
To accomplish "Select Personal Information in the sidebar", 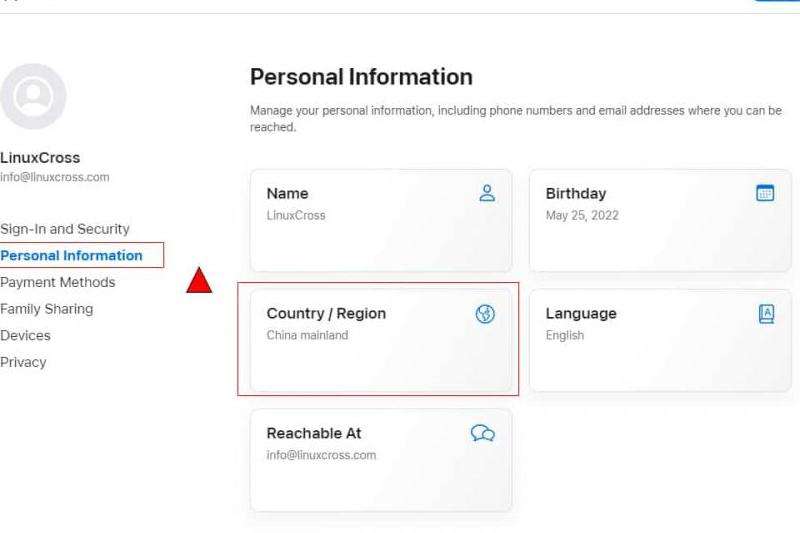I will coord(72,256).
